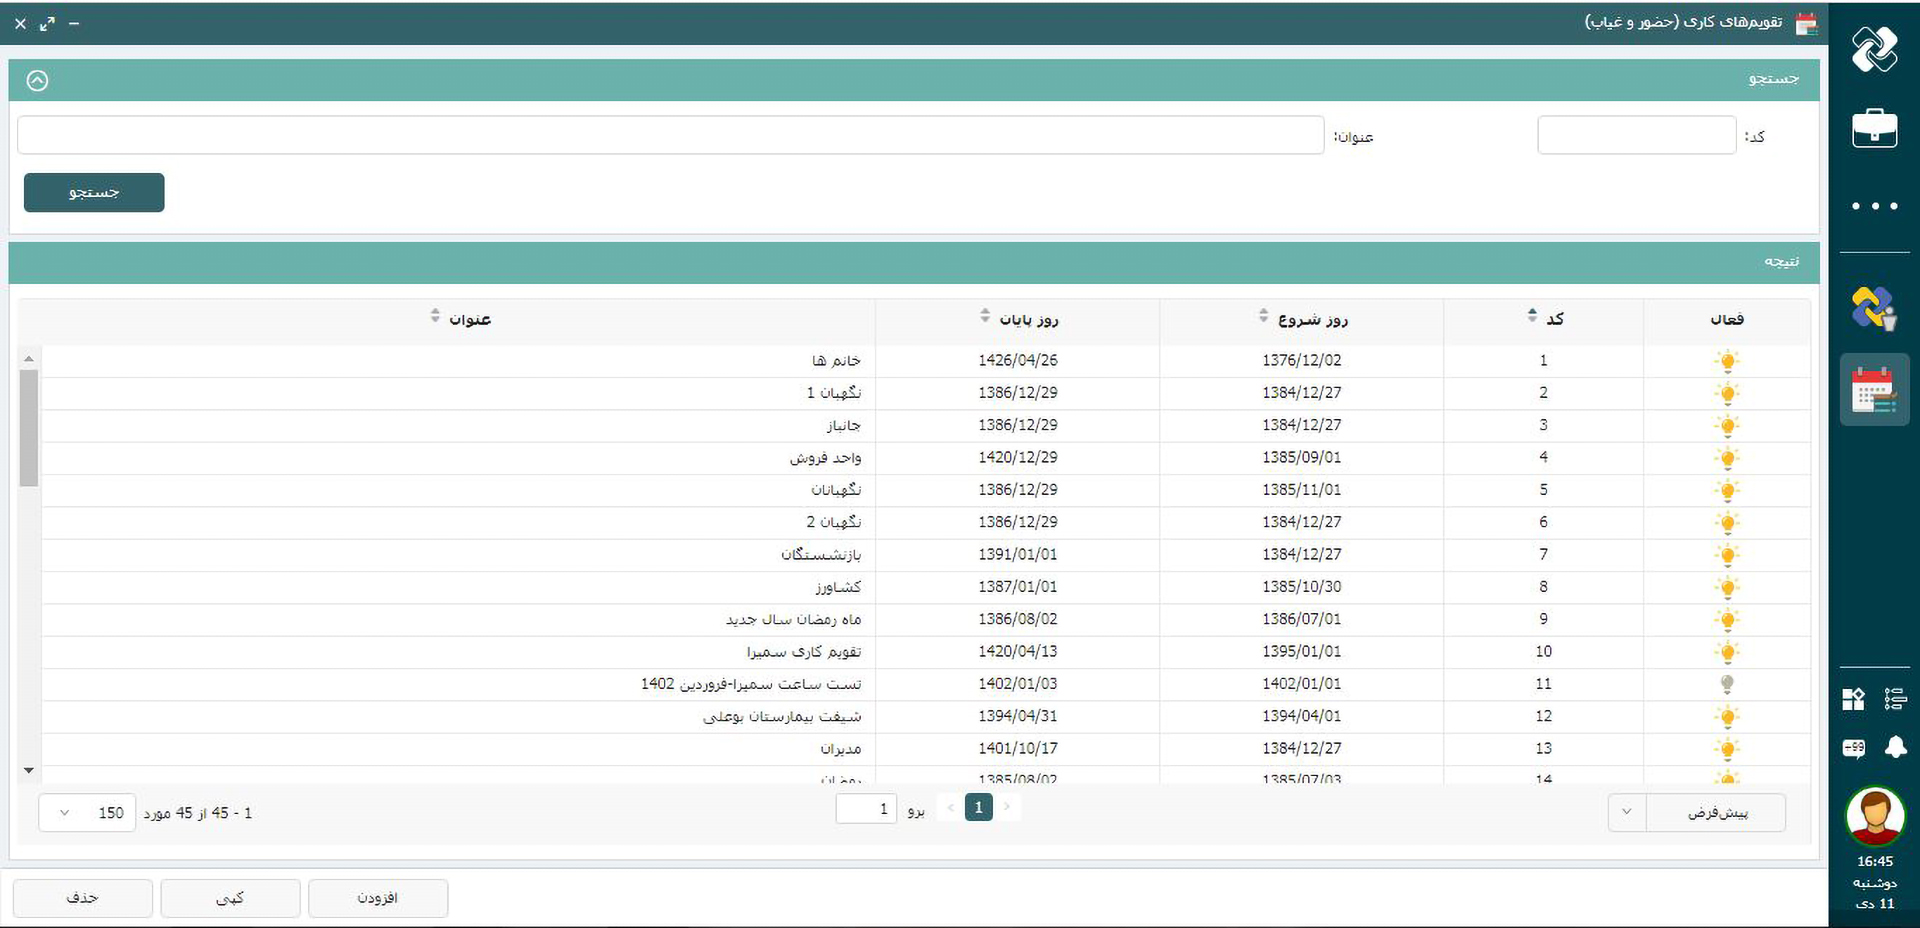
Task: Click the notification bell icon
Action: 1895,747
